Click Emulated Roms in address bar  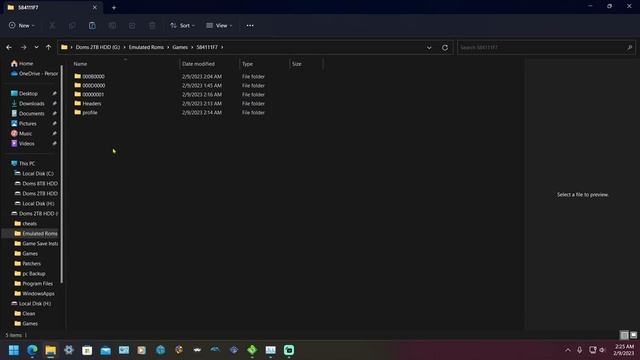pyautogui.click(x=146, y=47)
